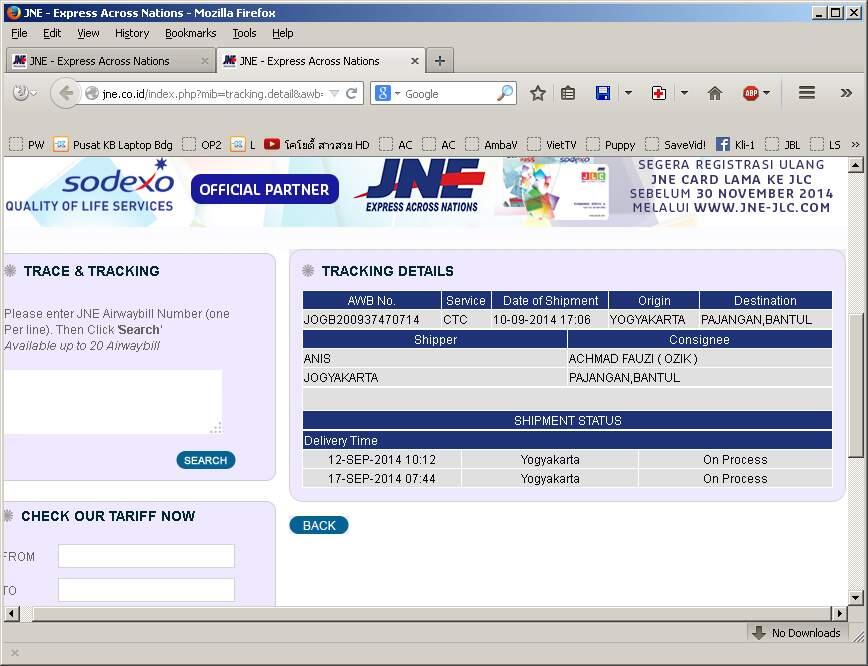The width and height of the screenshot is (868, 666).
Task: Click the TO tariff input field
Action: [146, 590]
